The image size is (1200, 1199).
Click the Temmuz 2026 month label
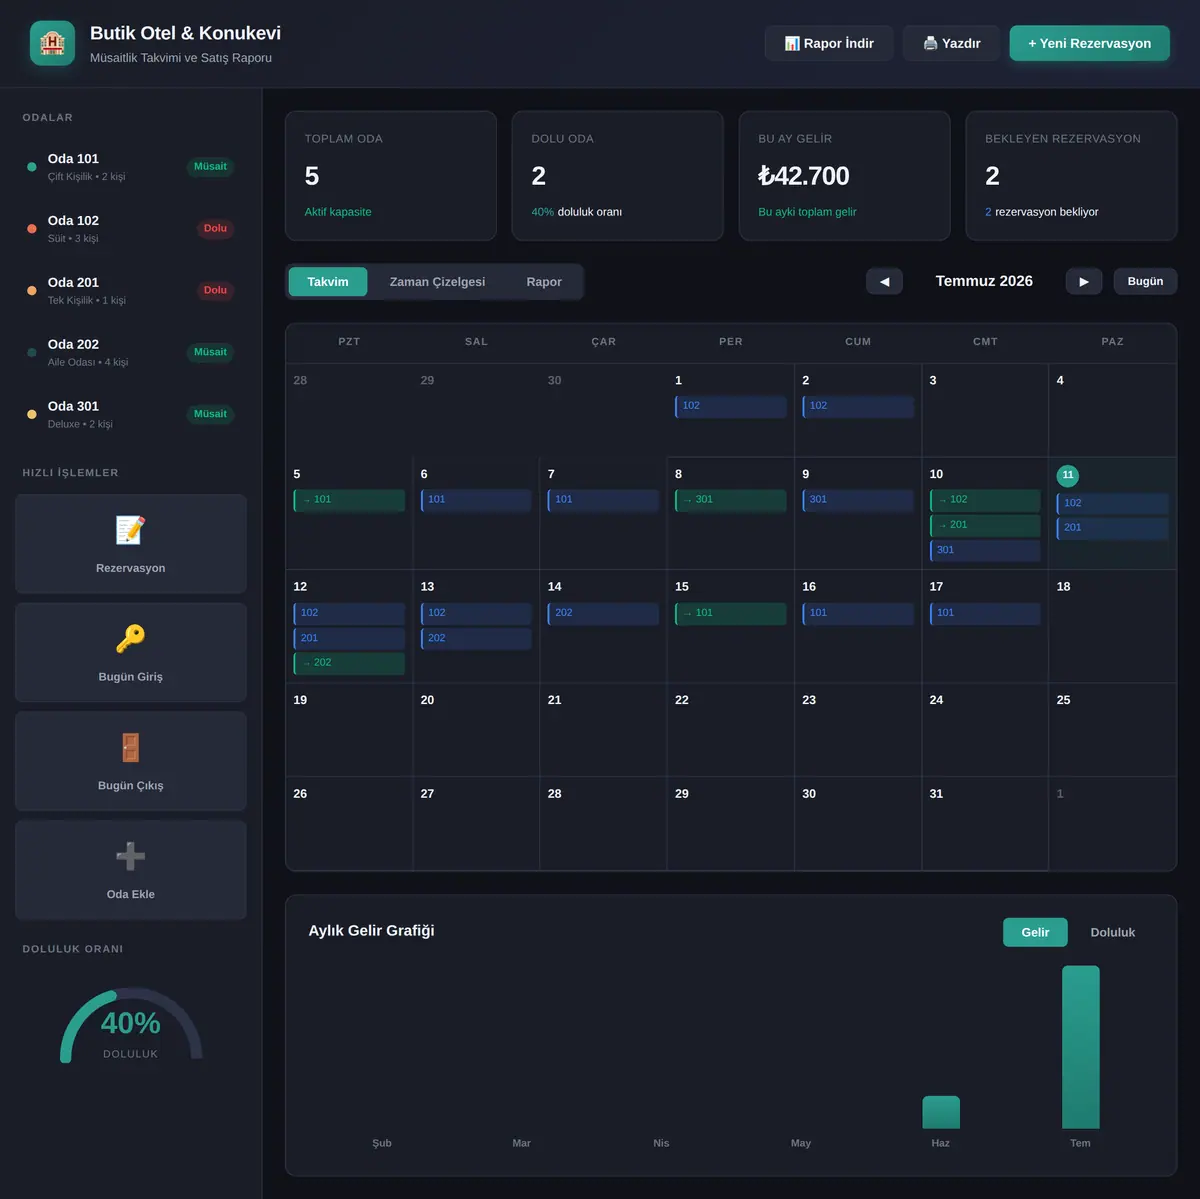pos(984,282)
